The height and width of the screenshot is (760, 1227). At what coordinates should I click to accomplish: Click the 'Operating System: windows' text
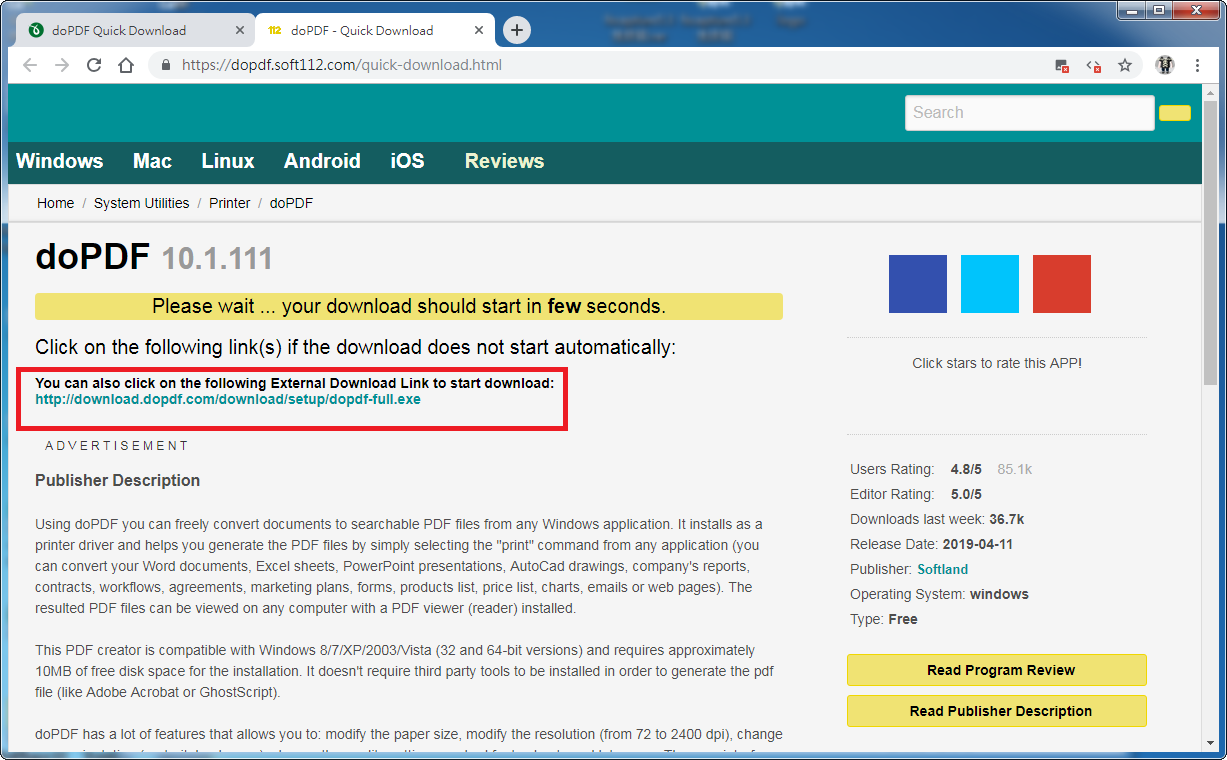pyautogui.click(x=939, y=594)
